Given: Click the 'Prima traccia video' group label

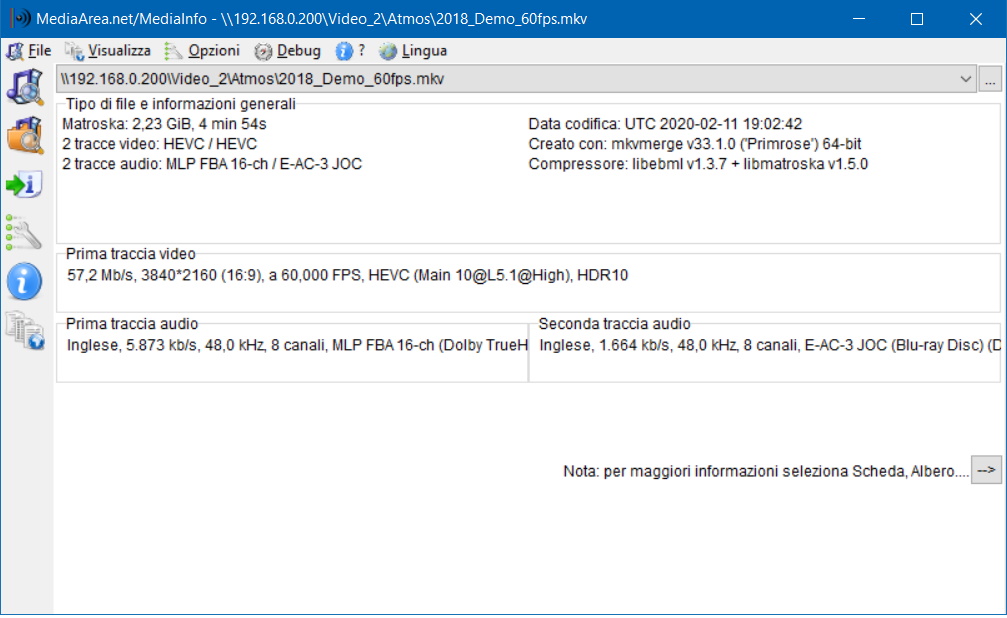Looking at the screenshot, I should (130, 254).
